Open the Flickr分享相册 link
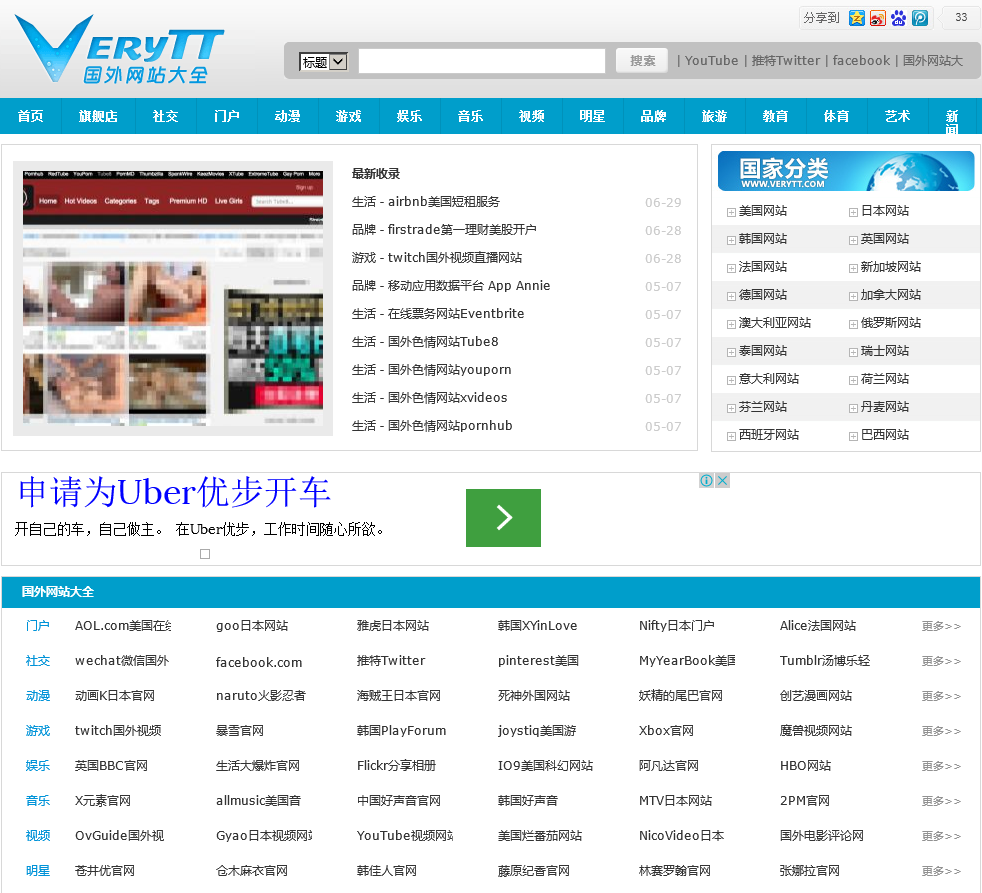 click(x=396, y=766)
